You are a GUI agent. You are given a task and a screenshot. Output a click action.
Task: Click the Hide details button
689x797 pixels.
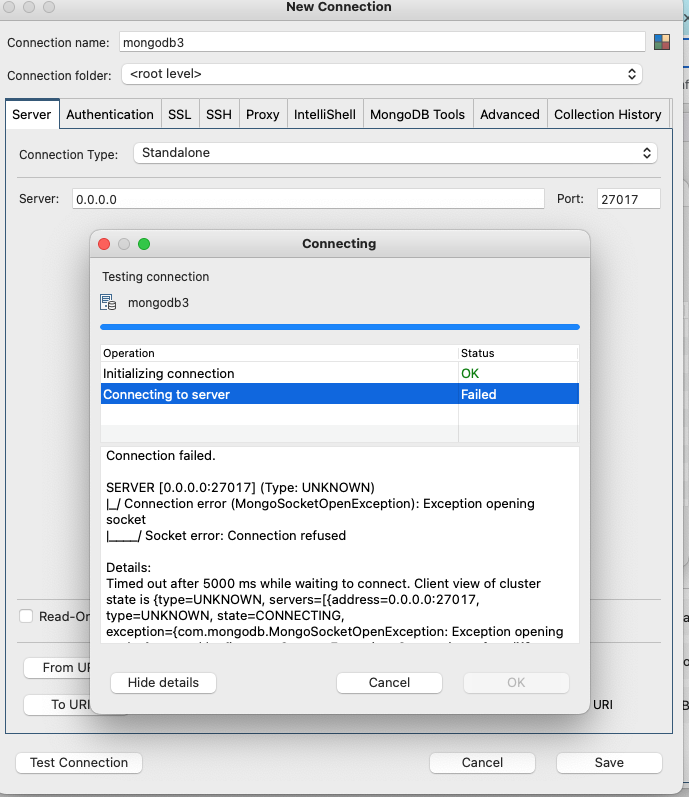163,683
